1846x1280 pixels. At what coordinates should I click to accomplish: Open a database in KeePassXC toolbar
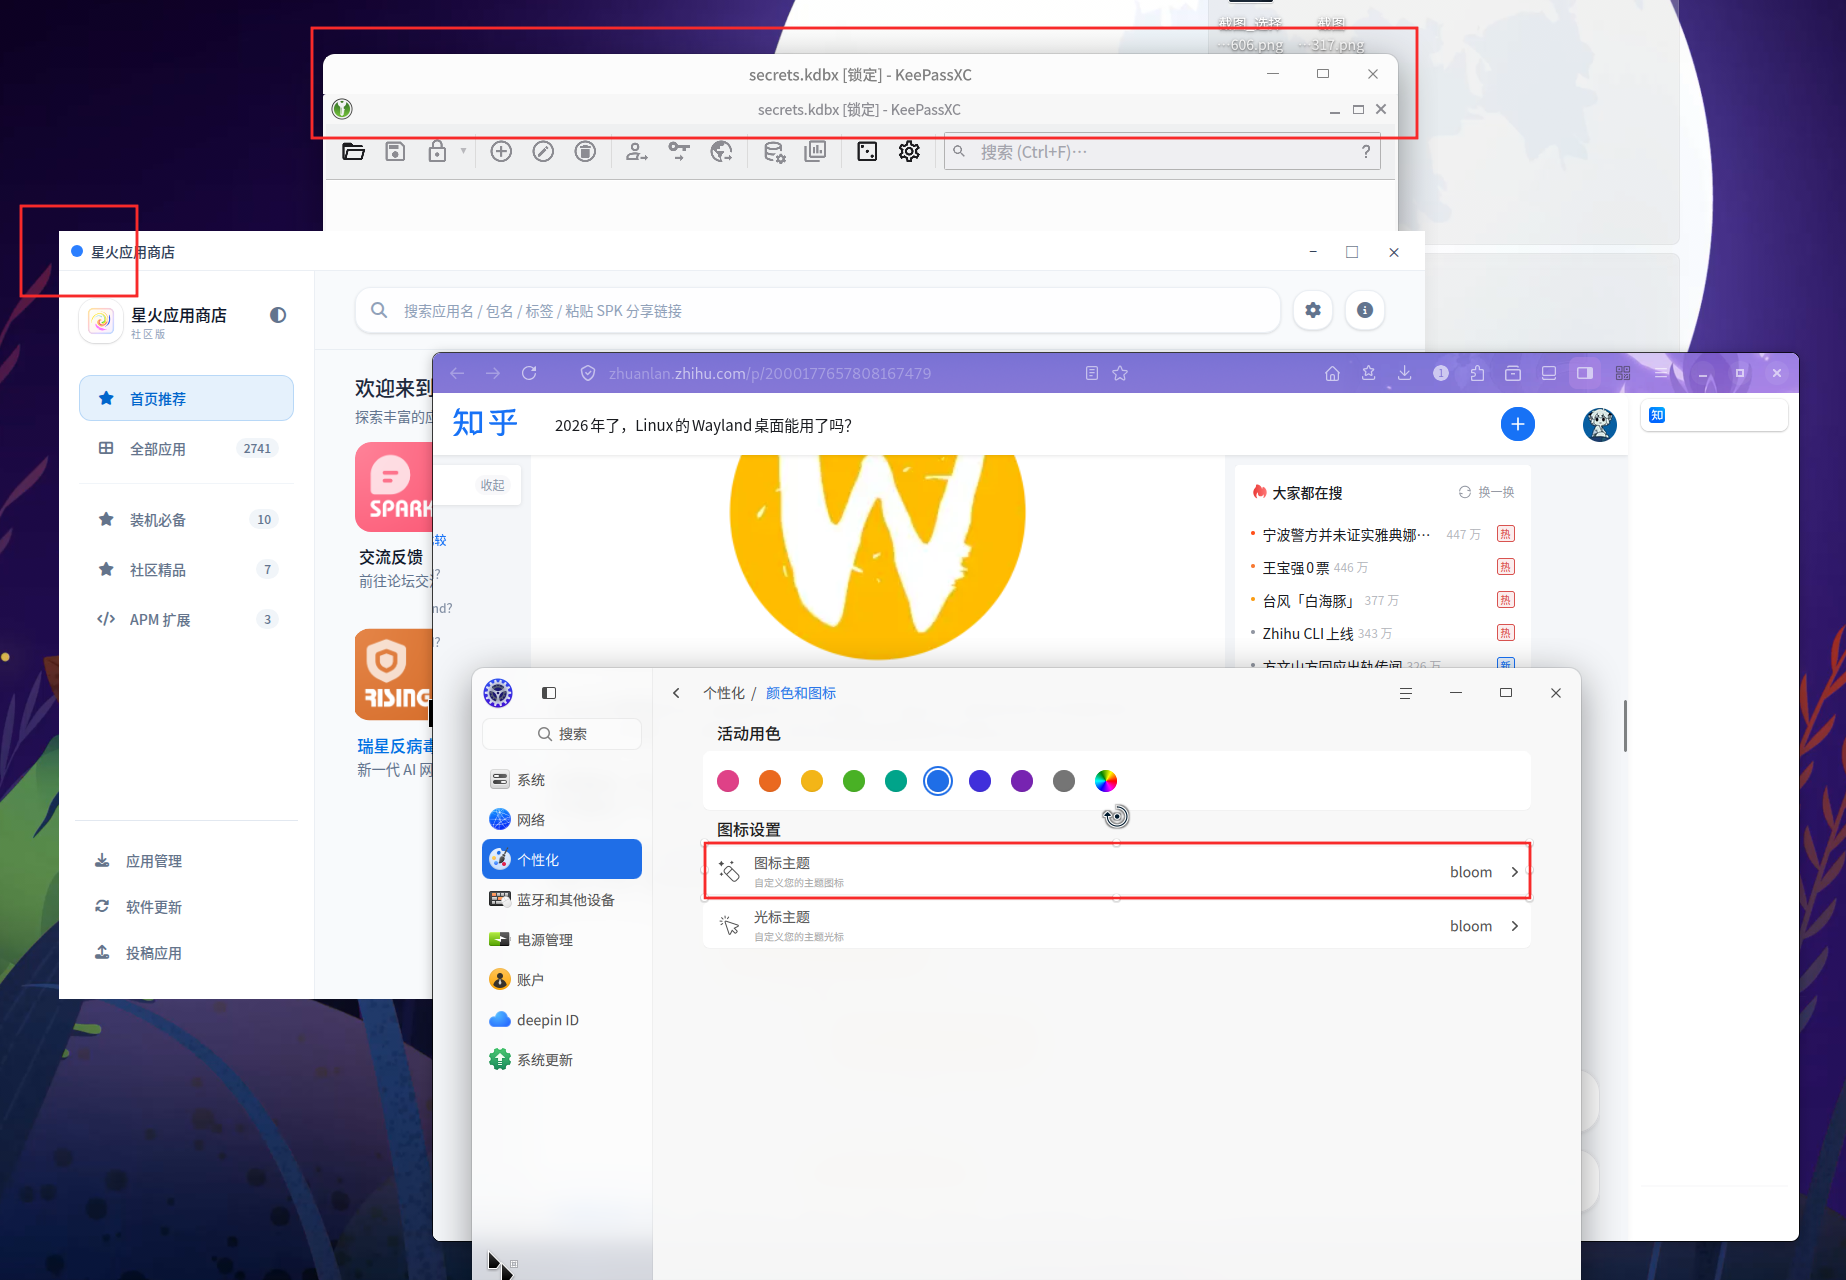[x=353, y=152]
